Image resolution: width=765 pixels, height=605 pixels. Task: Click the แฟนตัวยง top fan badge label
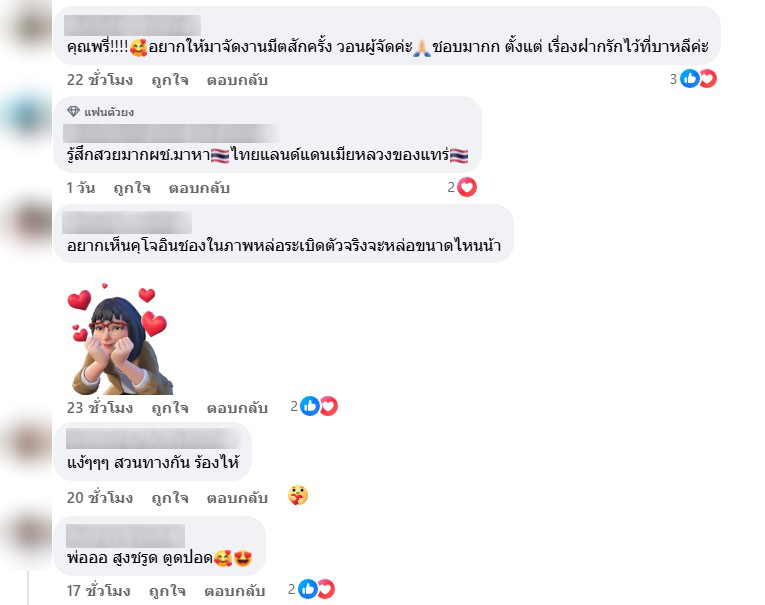pyautogui.click(x=109, y=112)
